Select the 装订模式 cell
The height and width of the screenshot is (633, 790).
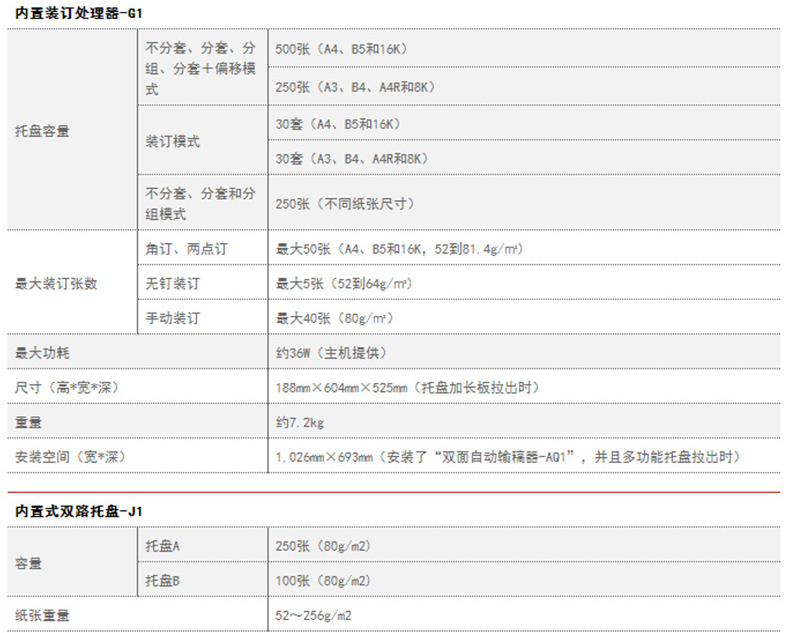pyautogui.click(x=172, y=142)
